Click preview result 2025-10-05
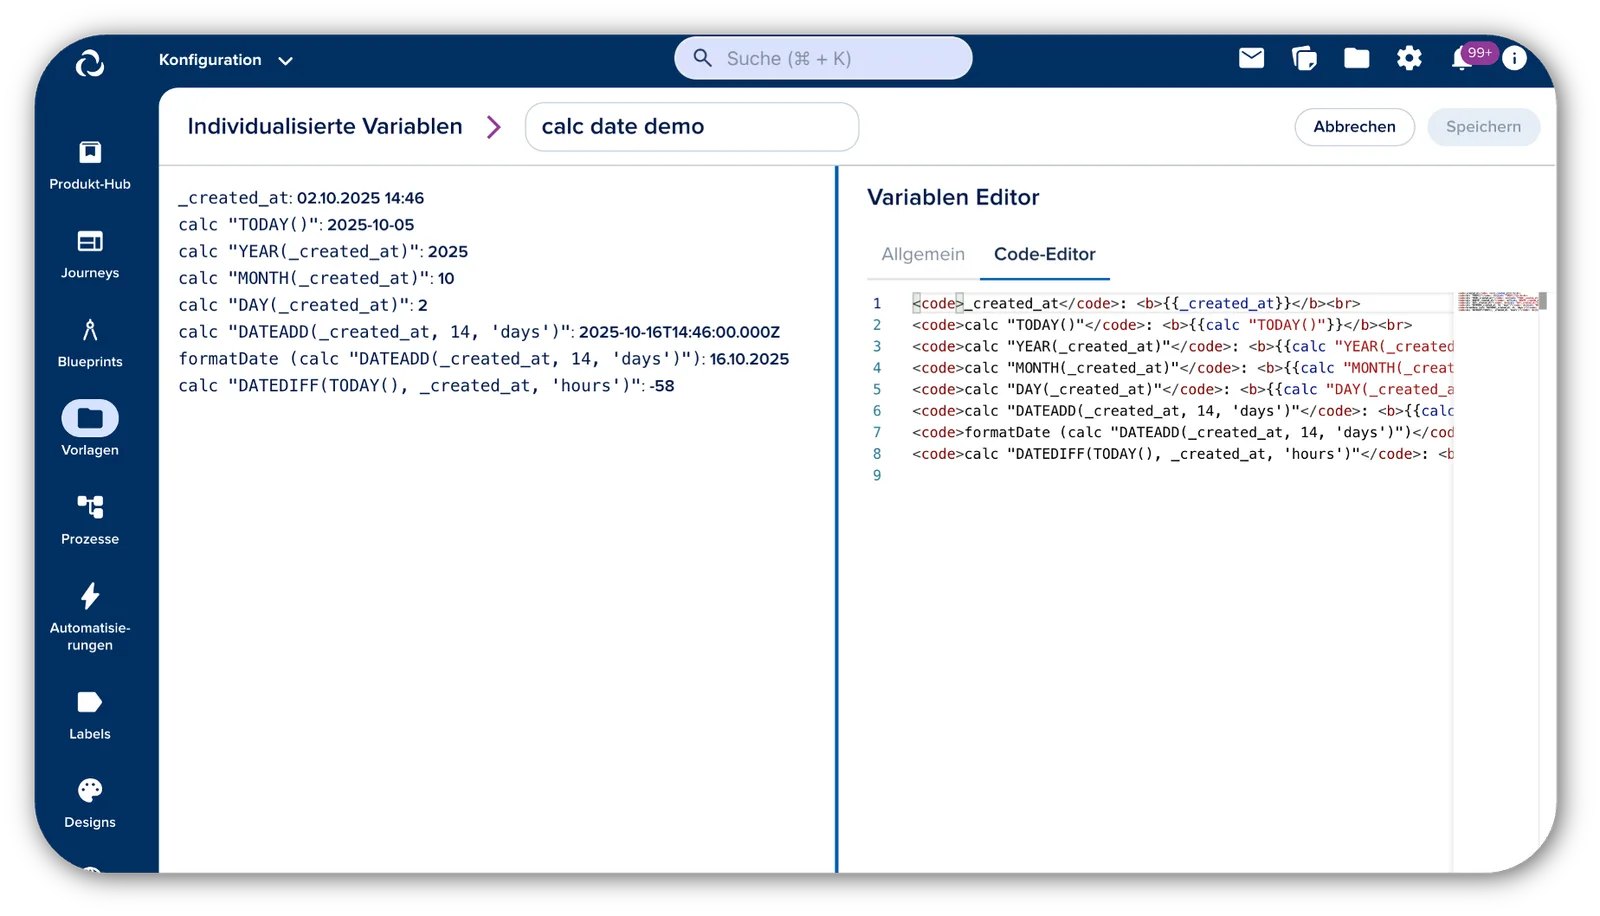 click(371, 225)
